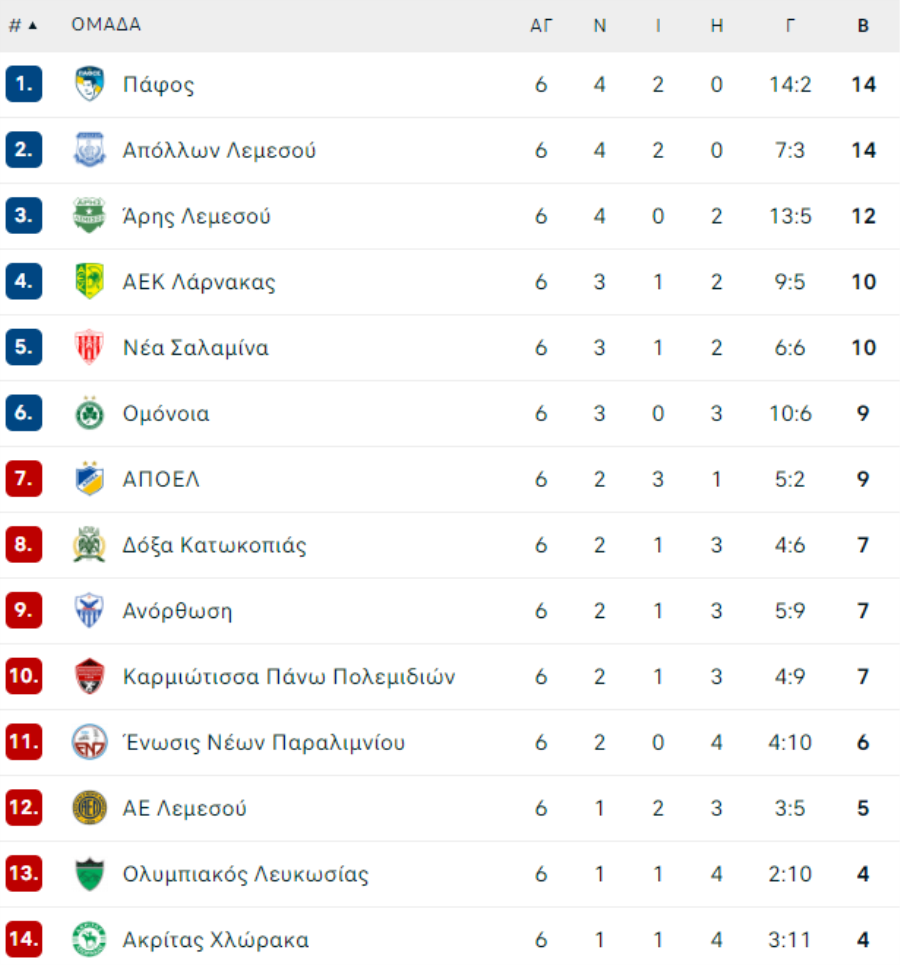
Task: Click the Νέα Σαλαμίνα red striped crest
Action: click(x=89, y=347)
